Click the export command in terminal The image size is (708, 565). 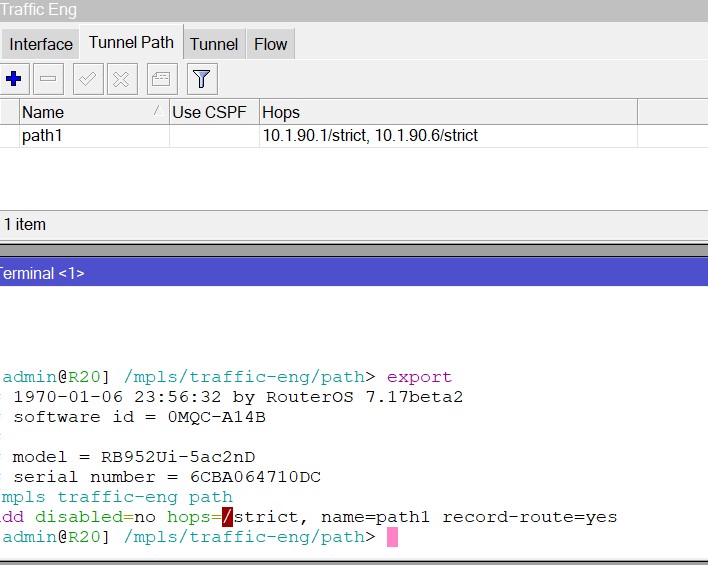(x=419, y=377)
